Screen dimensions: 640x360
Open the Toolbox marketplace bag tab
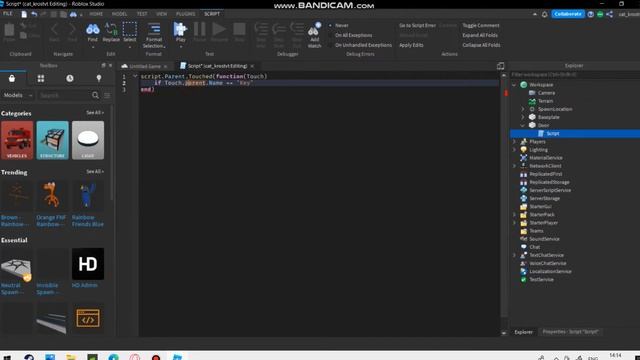12,78
